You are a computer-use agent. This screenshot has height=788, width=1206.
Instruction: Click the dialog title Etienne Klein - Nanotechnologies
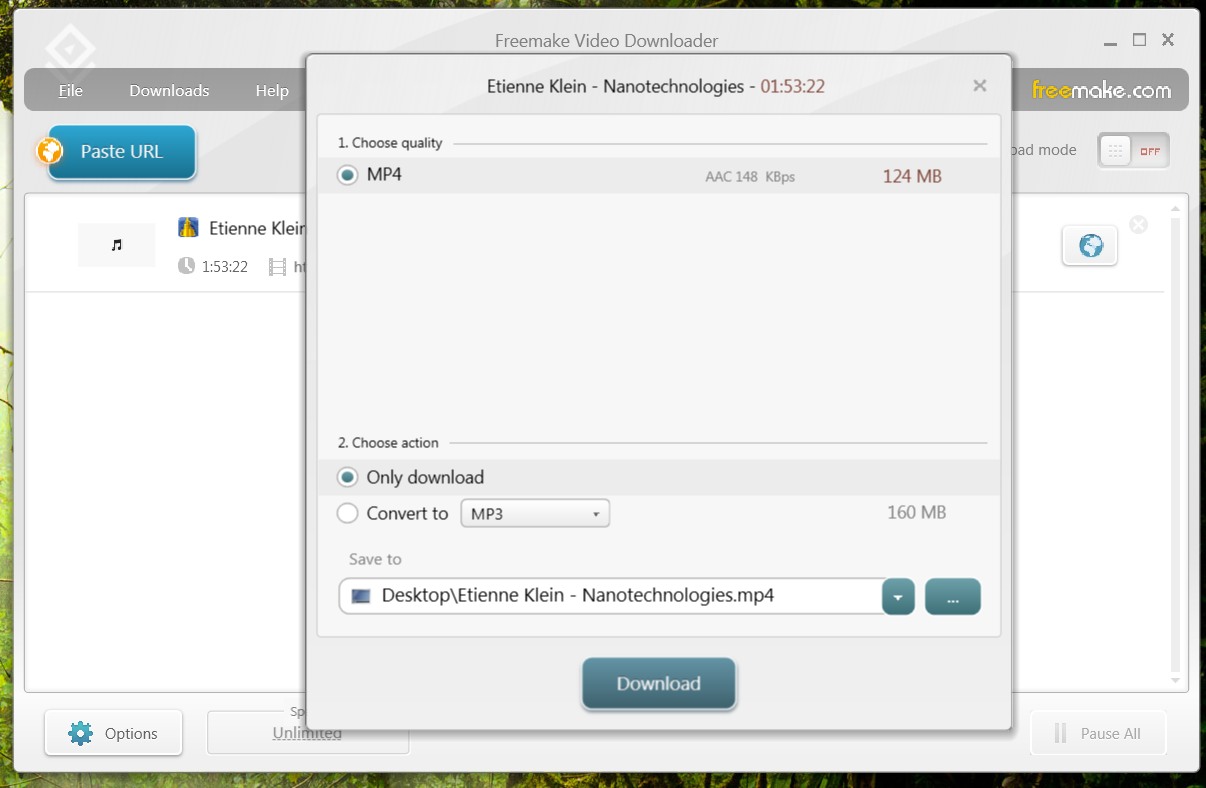tap(615, 86)
